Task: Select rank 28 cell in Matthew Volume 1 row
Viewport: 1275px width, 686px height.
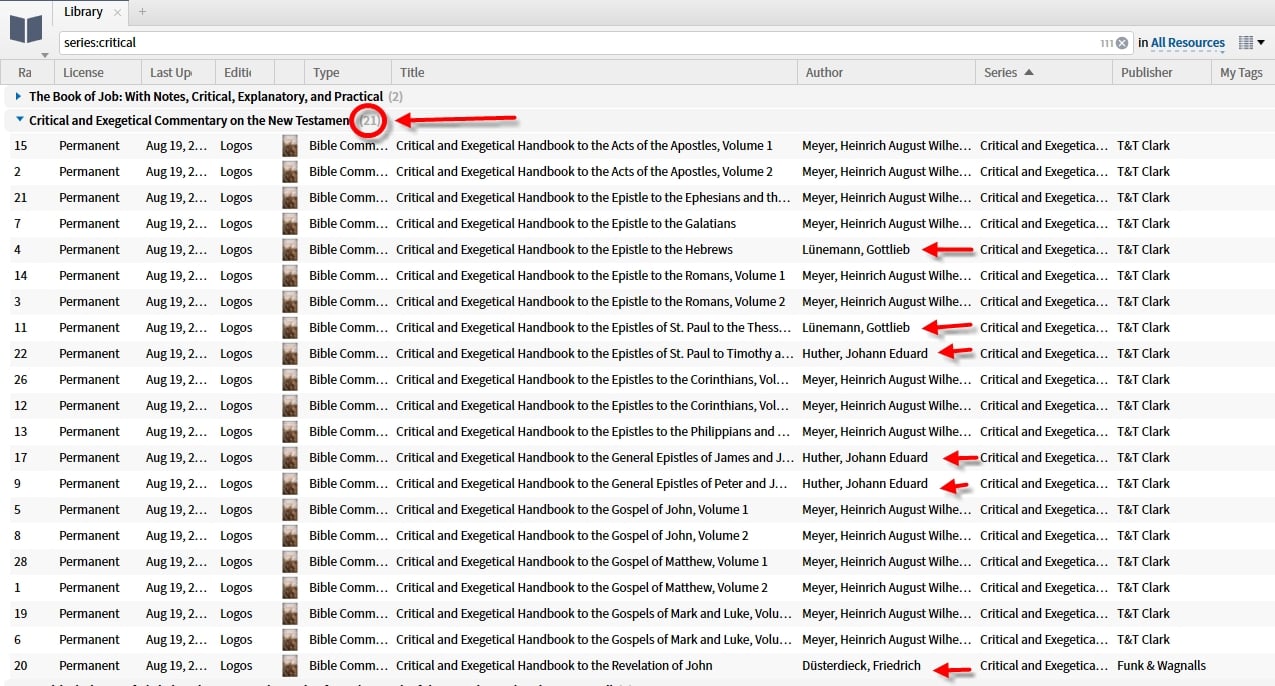Action: pyautogui.click(x=20, y=561)
